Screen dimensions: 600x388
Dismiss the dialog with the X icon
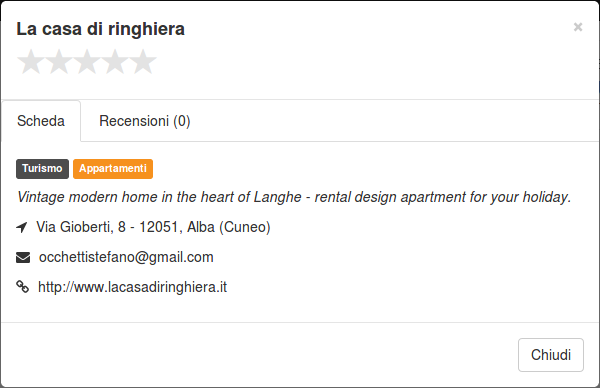578,27
